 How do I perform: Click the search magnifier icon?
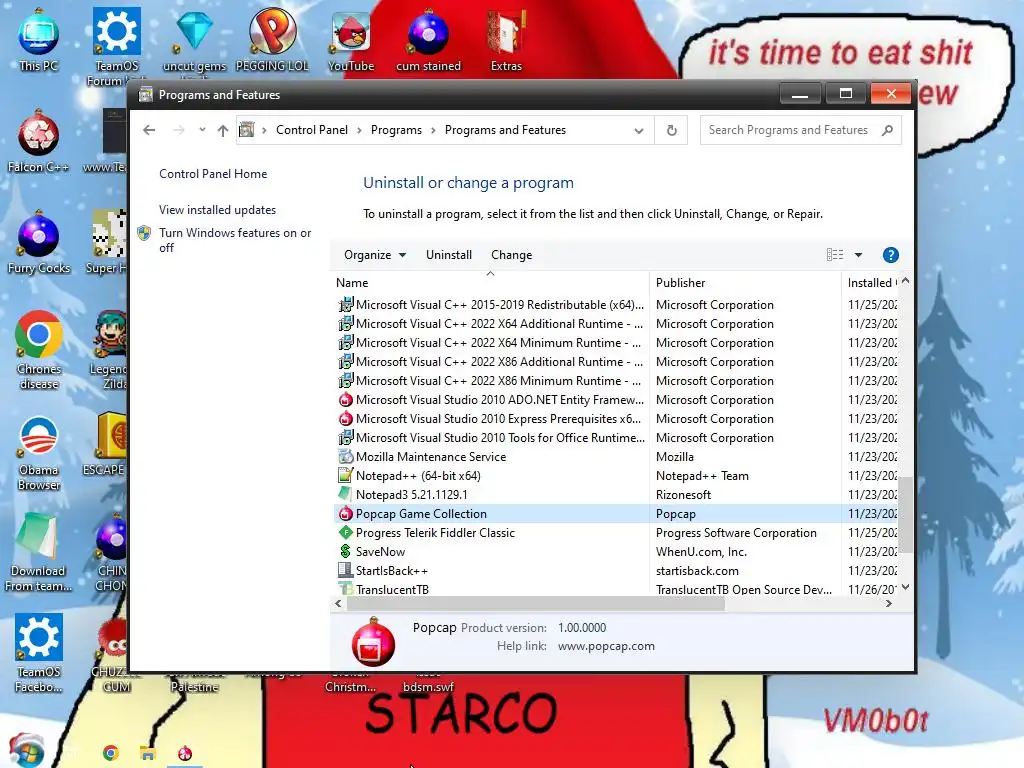coord(887,130)
